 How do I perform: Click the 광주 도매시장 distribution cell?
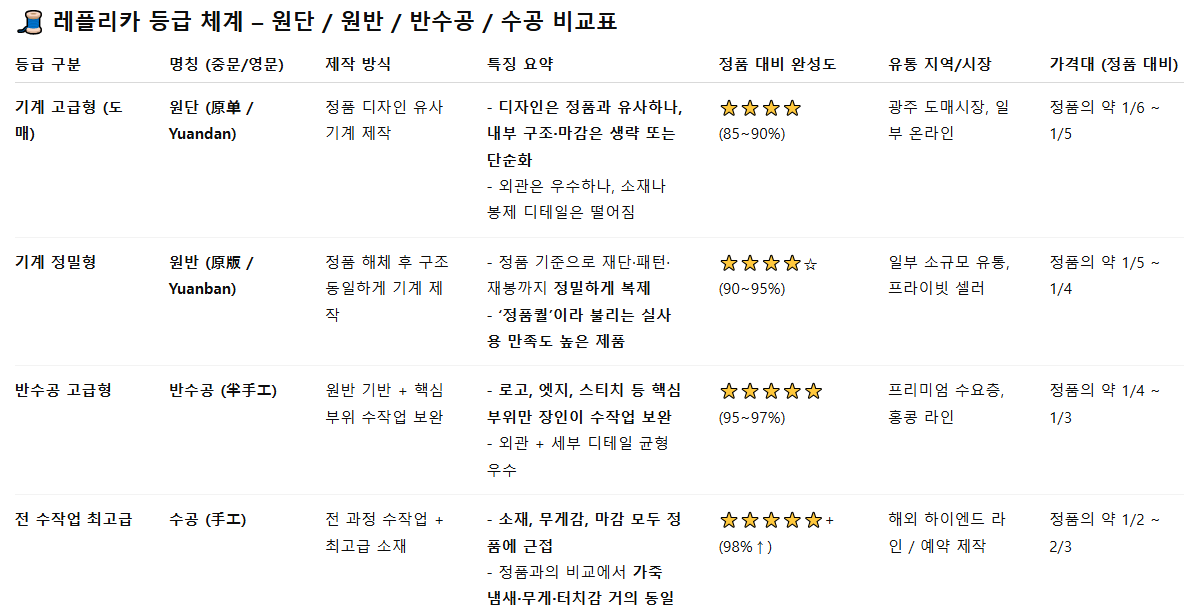click(949, 120)
